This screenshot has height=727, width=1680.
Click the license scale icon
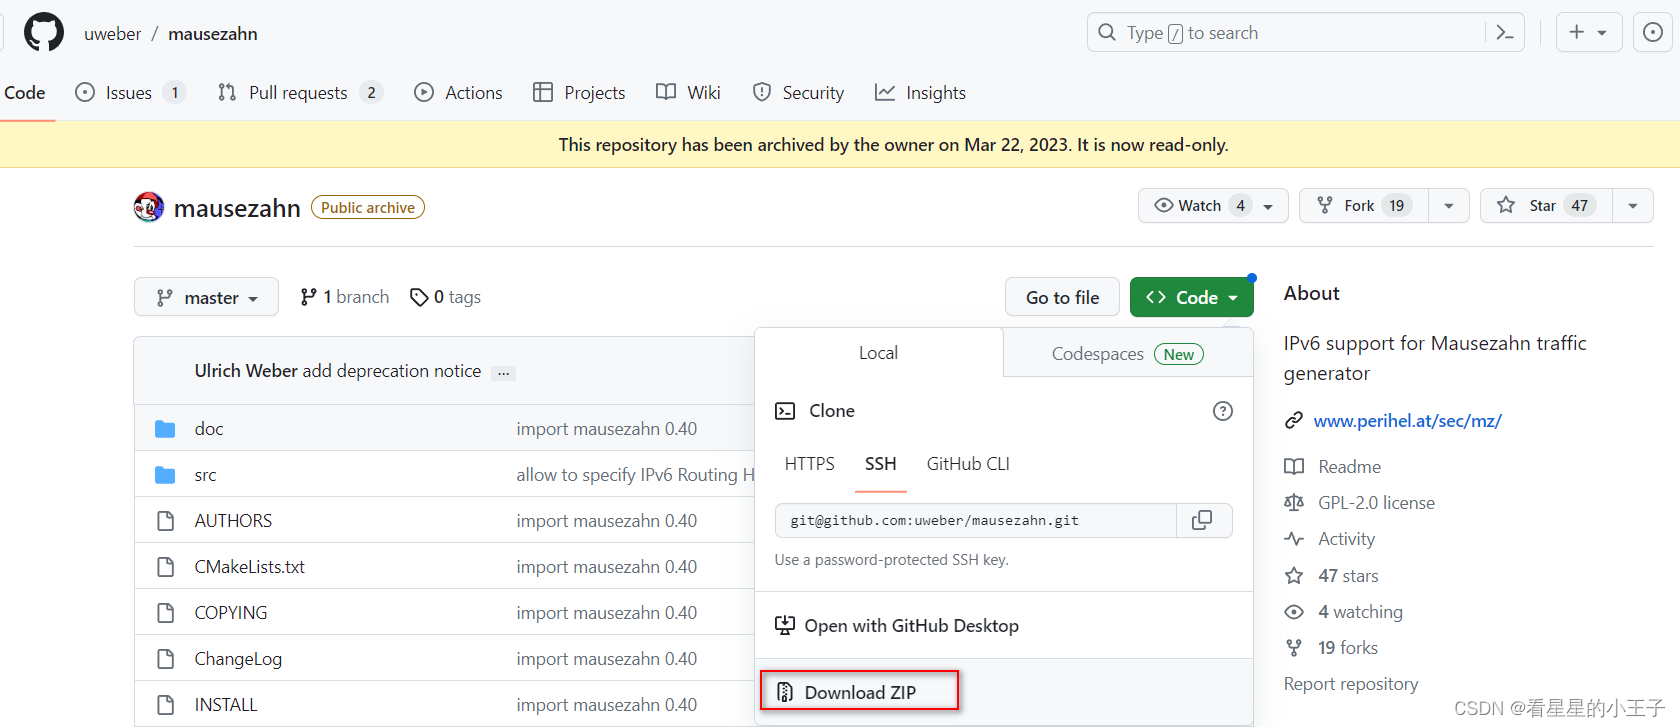tap(1294, 503)
